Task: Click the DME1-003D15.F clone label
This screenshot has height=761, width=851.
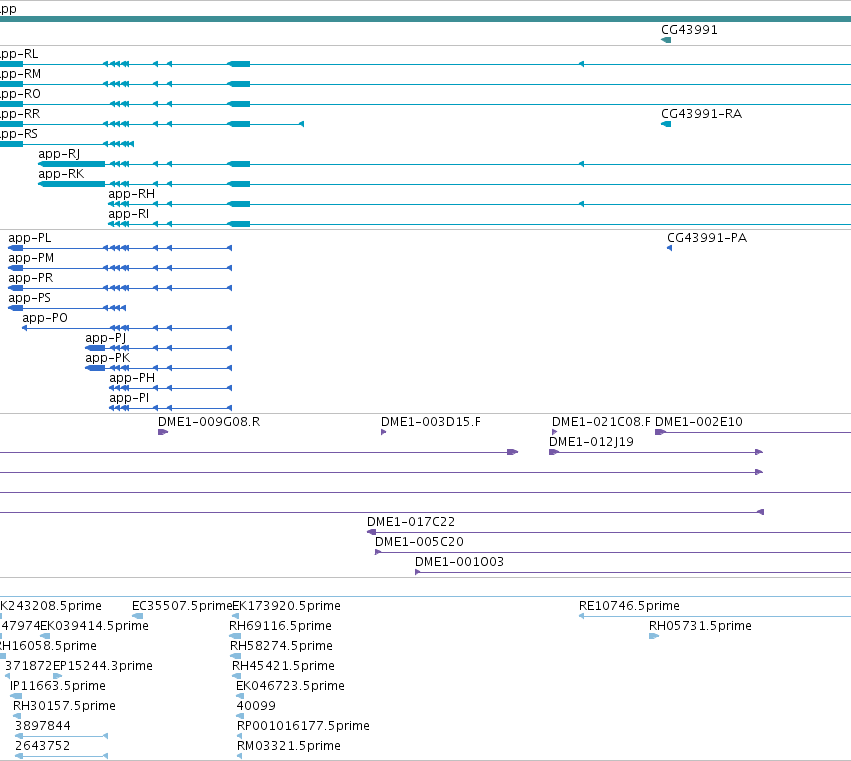Action: click(x=430, y=422)
